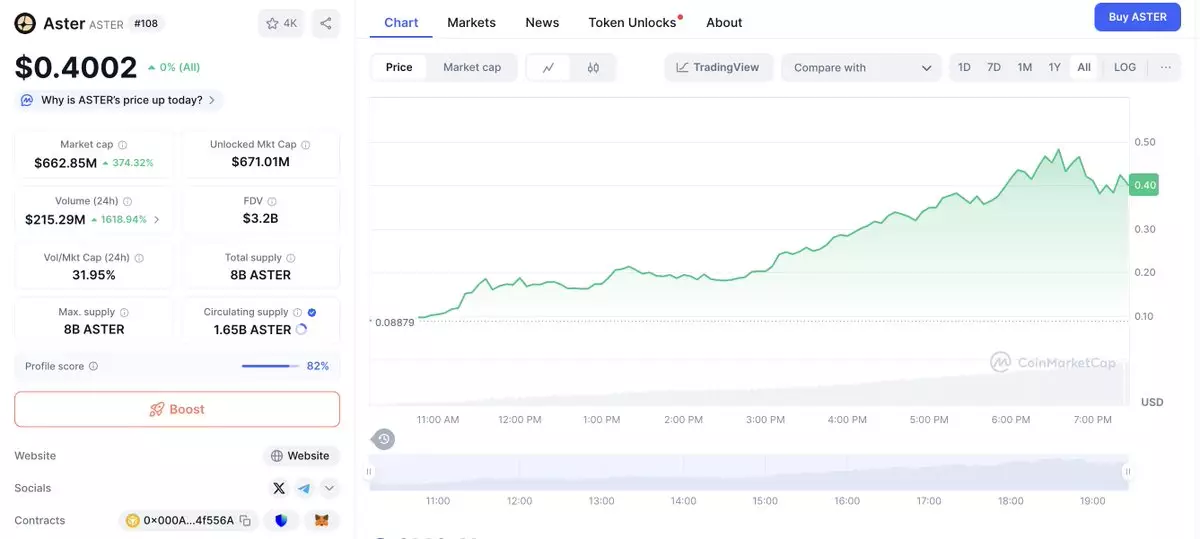The height and width of the screenshot is (539, 1200).
Task: Click the BNB chain contract logo
Action: [131, 521]
